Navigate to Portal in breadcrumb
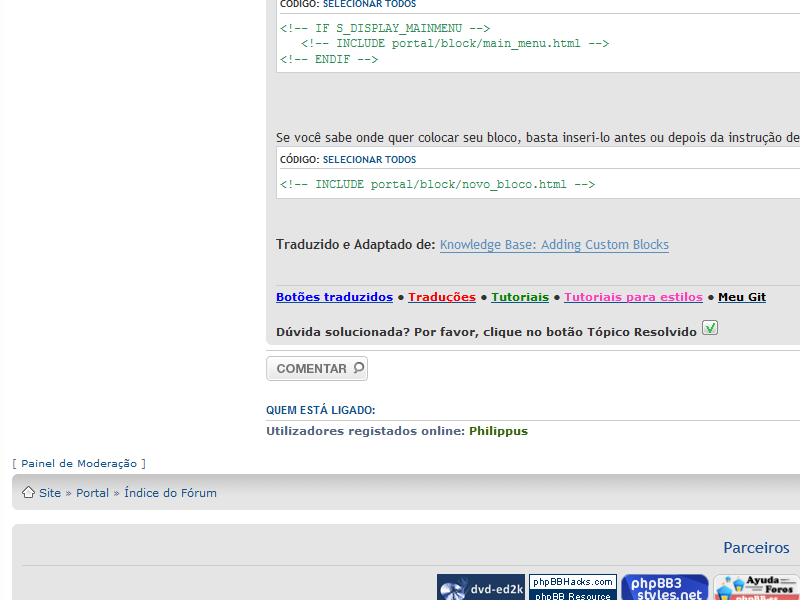800x600 pixels. [x=93, y=493]
